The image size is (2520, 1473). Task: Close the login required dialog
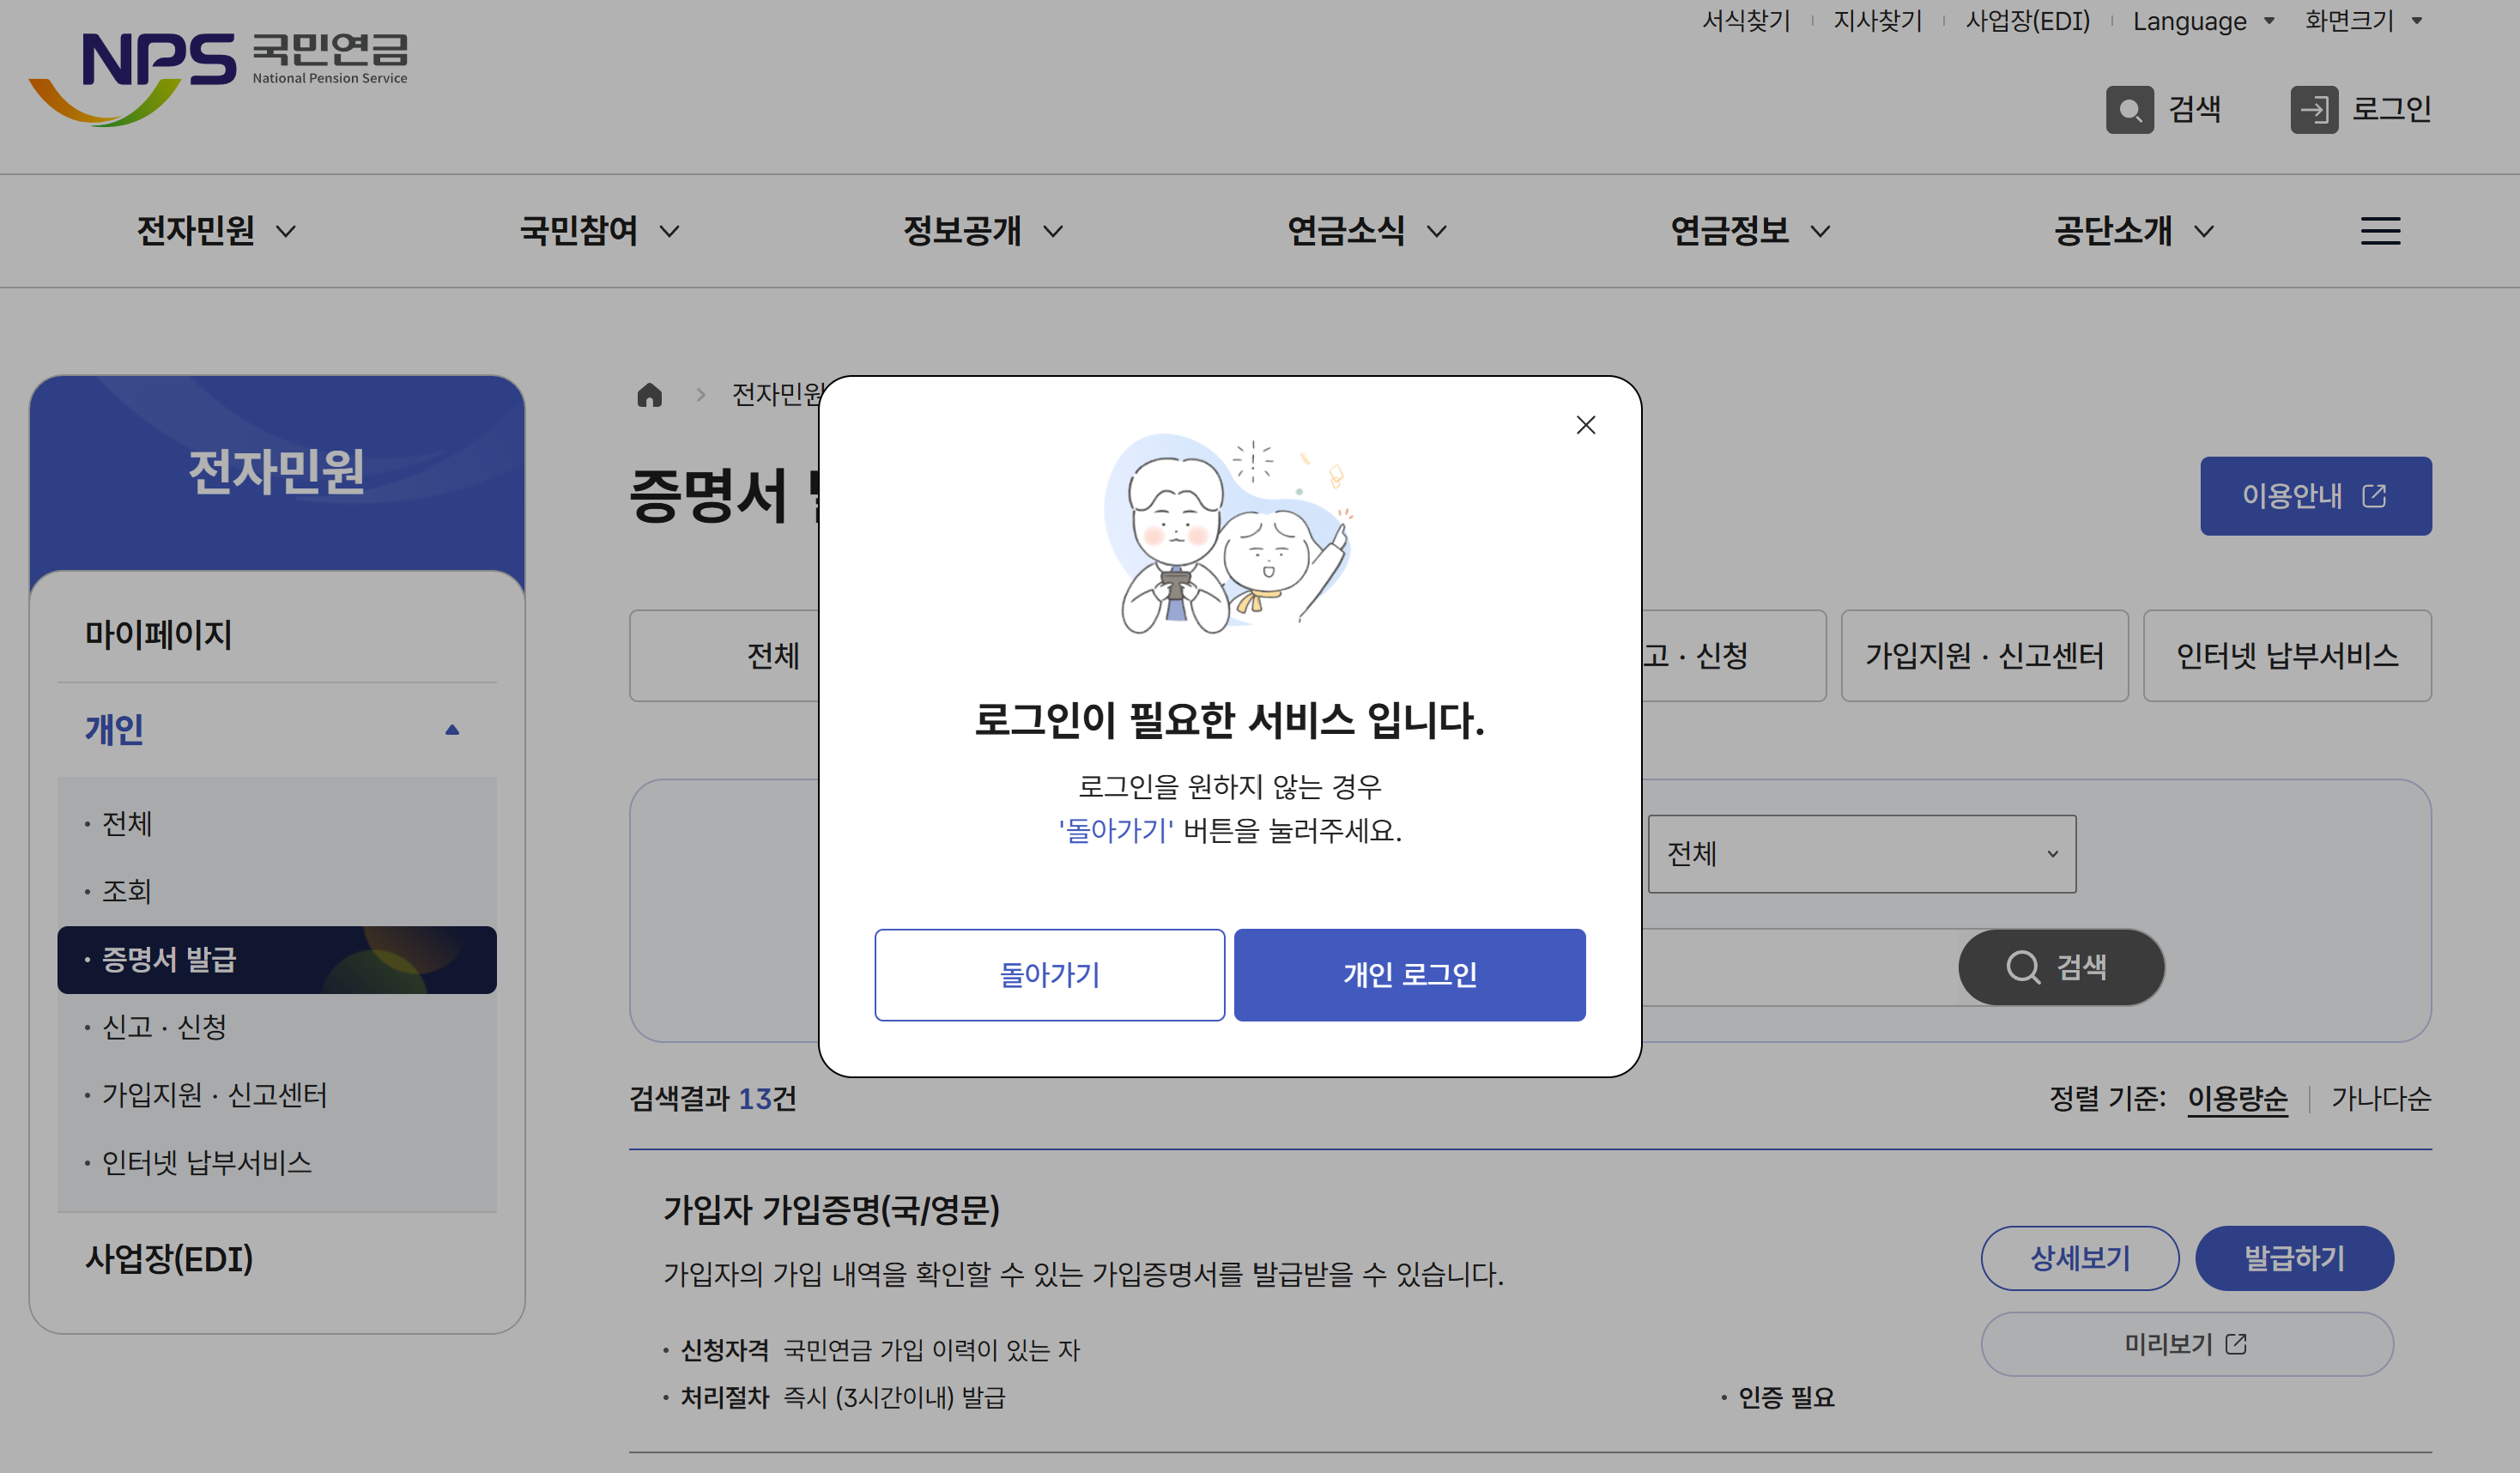coord(1585,425)
